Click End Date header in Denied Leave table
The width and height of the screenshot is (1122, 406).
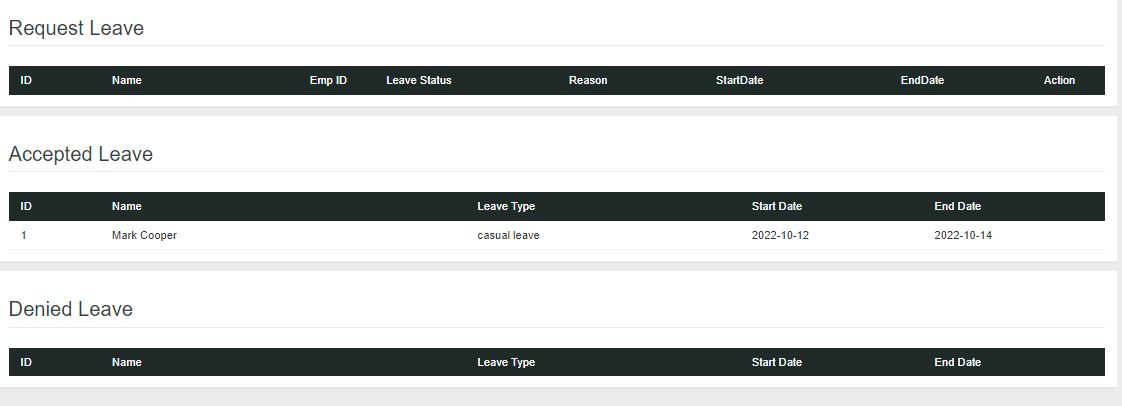957,363
